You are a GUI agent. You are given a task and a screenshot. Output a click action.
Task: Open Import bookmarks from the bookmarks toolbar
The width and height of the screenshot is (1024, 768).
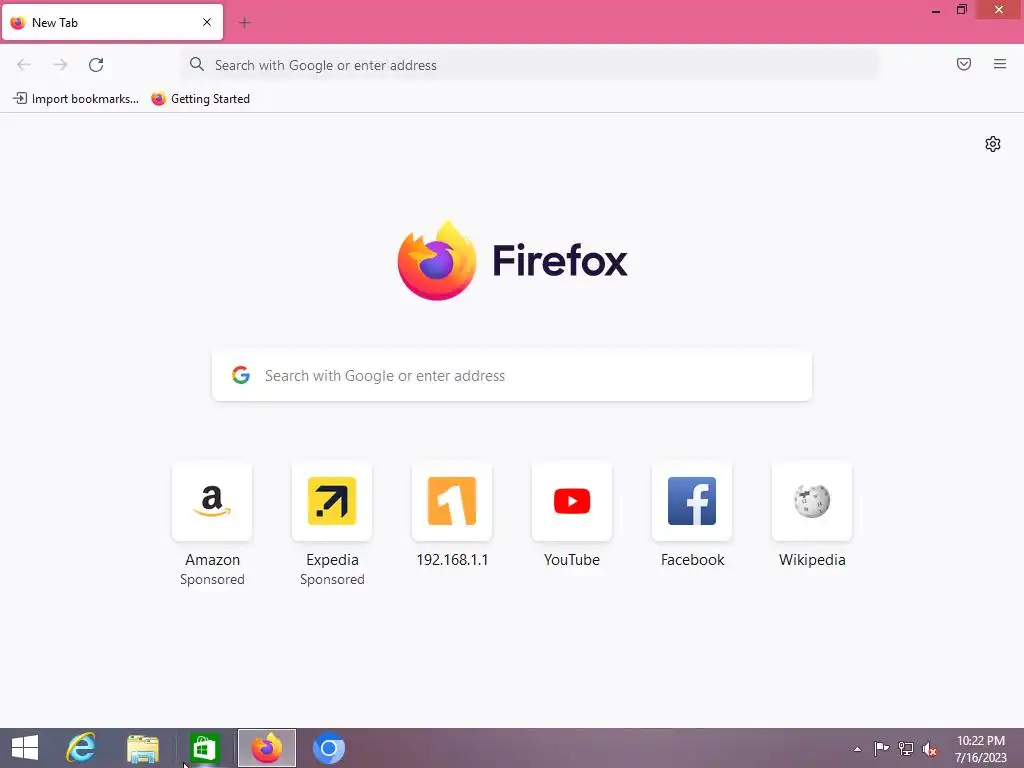(x=76, y=99)
